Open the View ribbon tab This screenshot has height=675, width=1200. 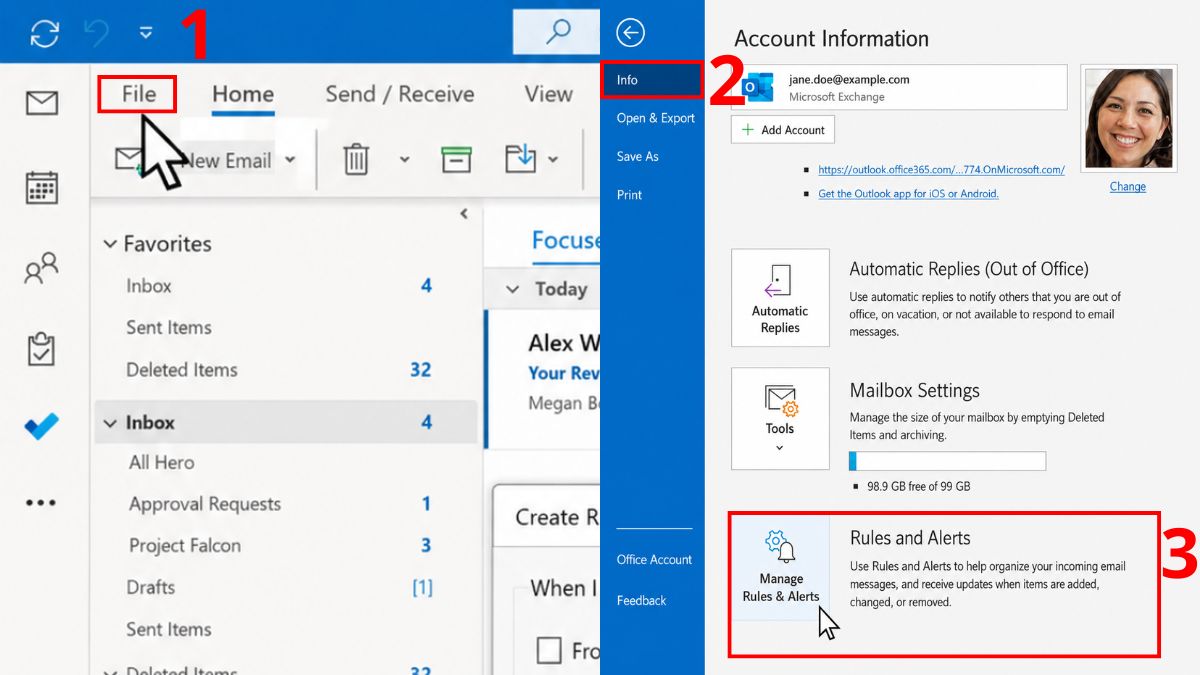pos(548,94)
